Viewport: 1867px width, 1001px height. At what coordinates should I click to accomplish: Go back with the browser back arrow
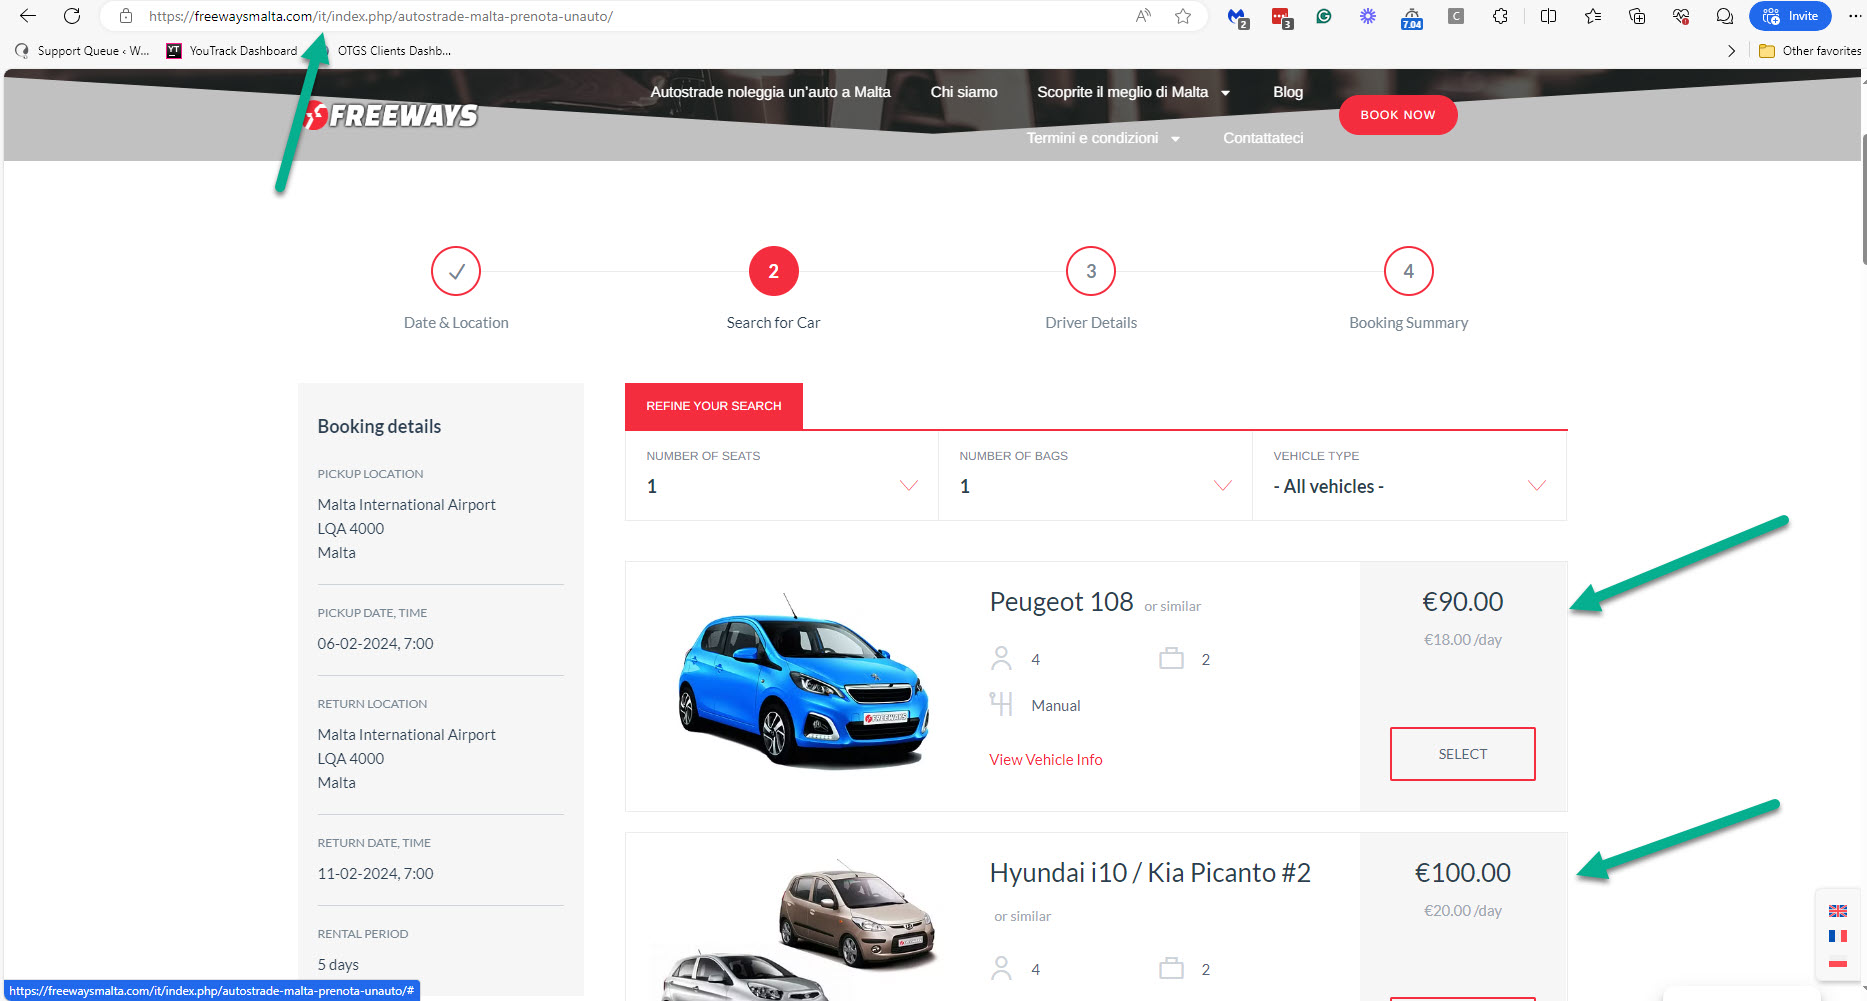click(28, 16)
